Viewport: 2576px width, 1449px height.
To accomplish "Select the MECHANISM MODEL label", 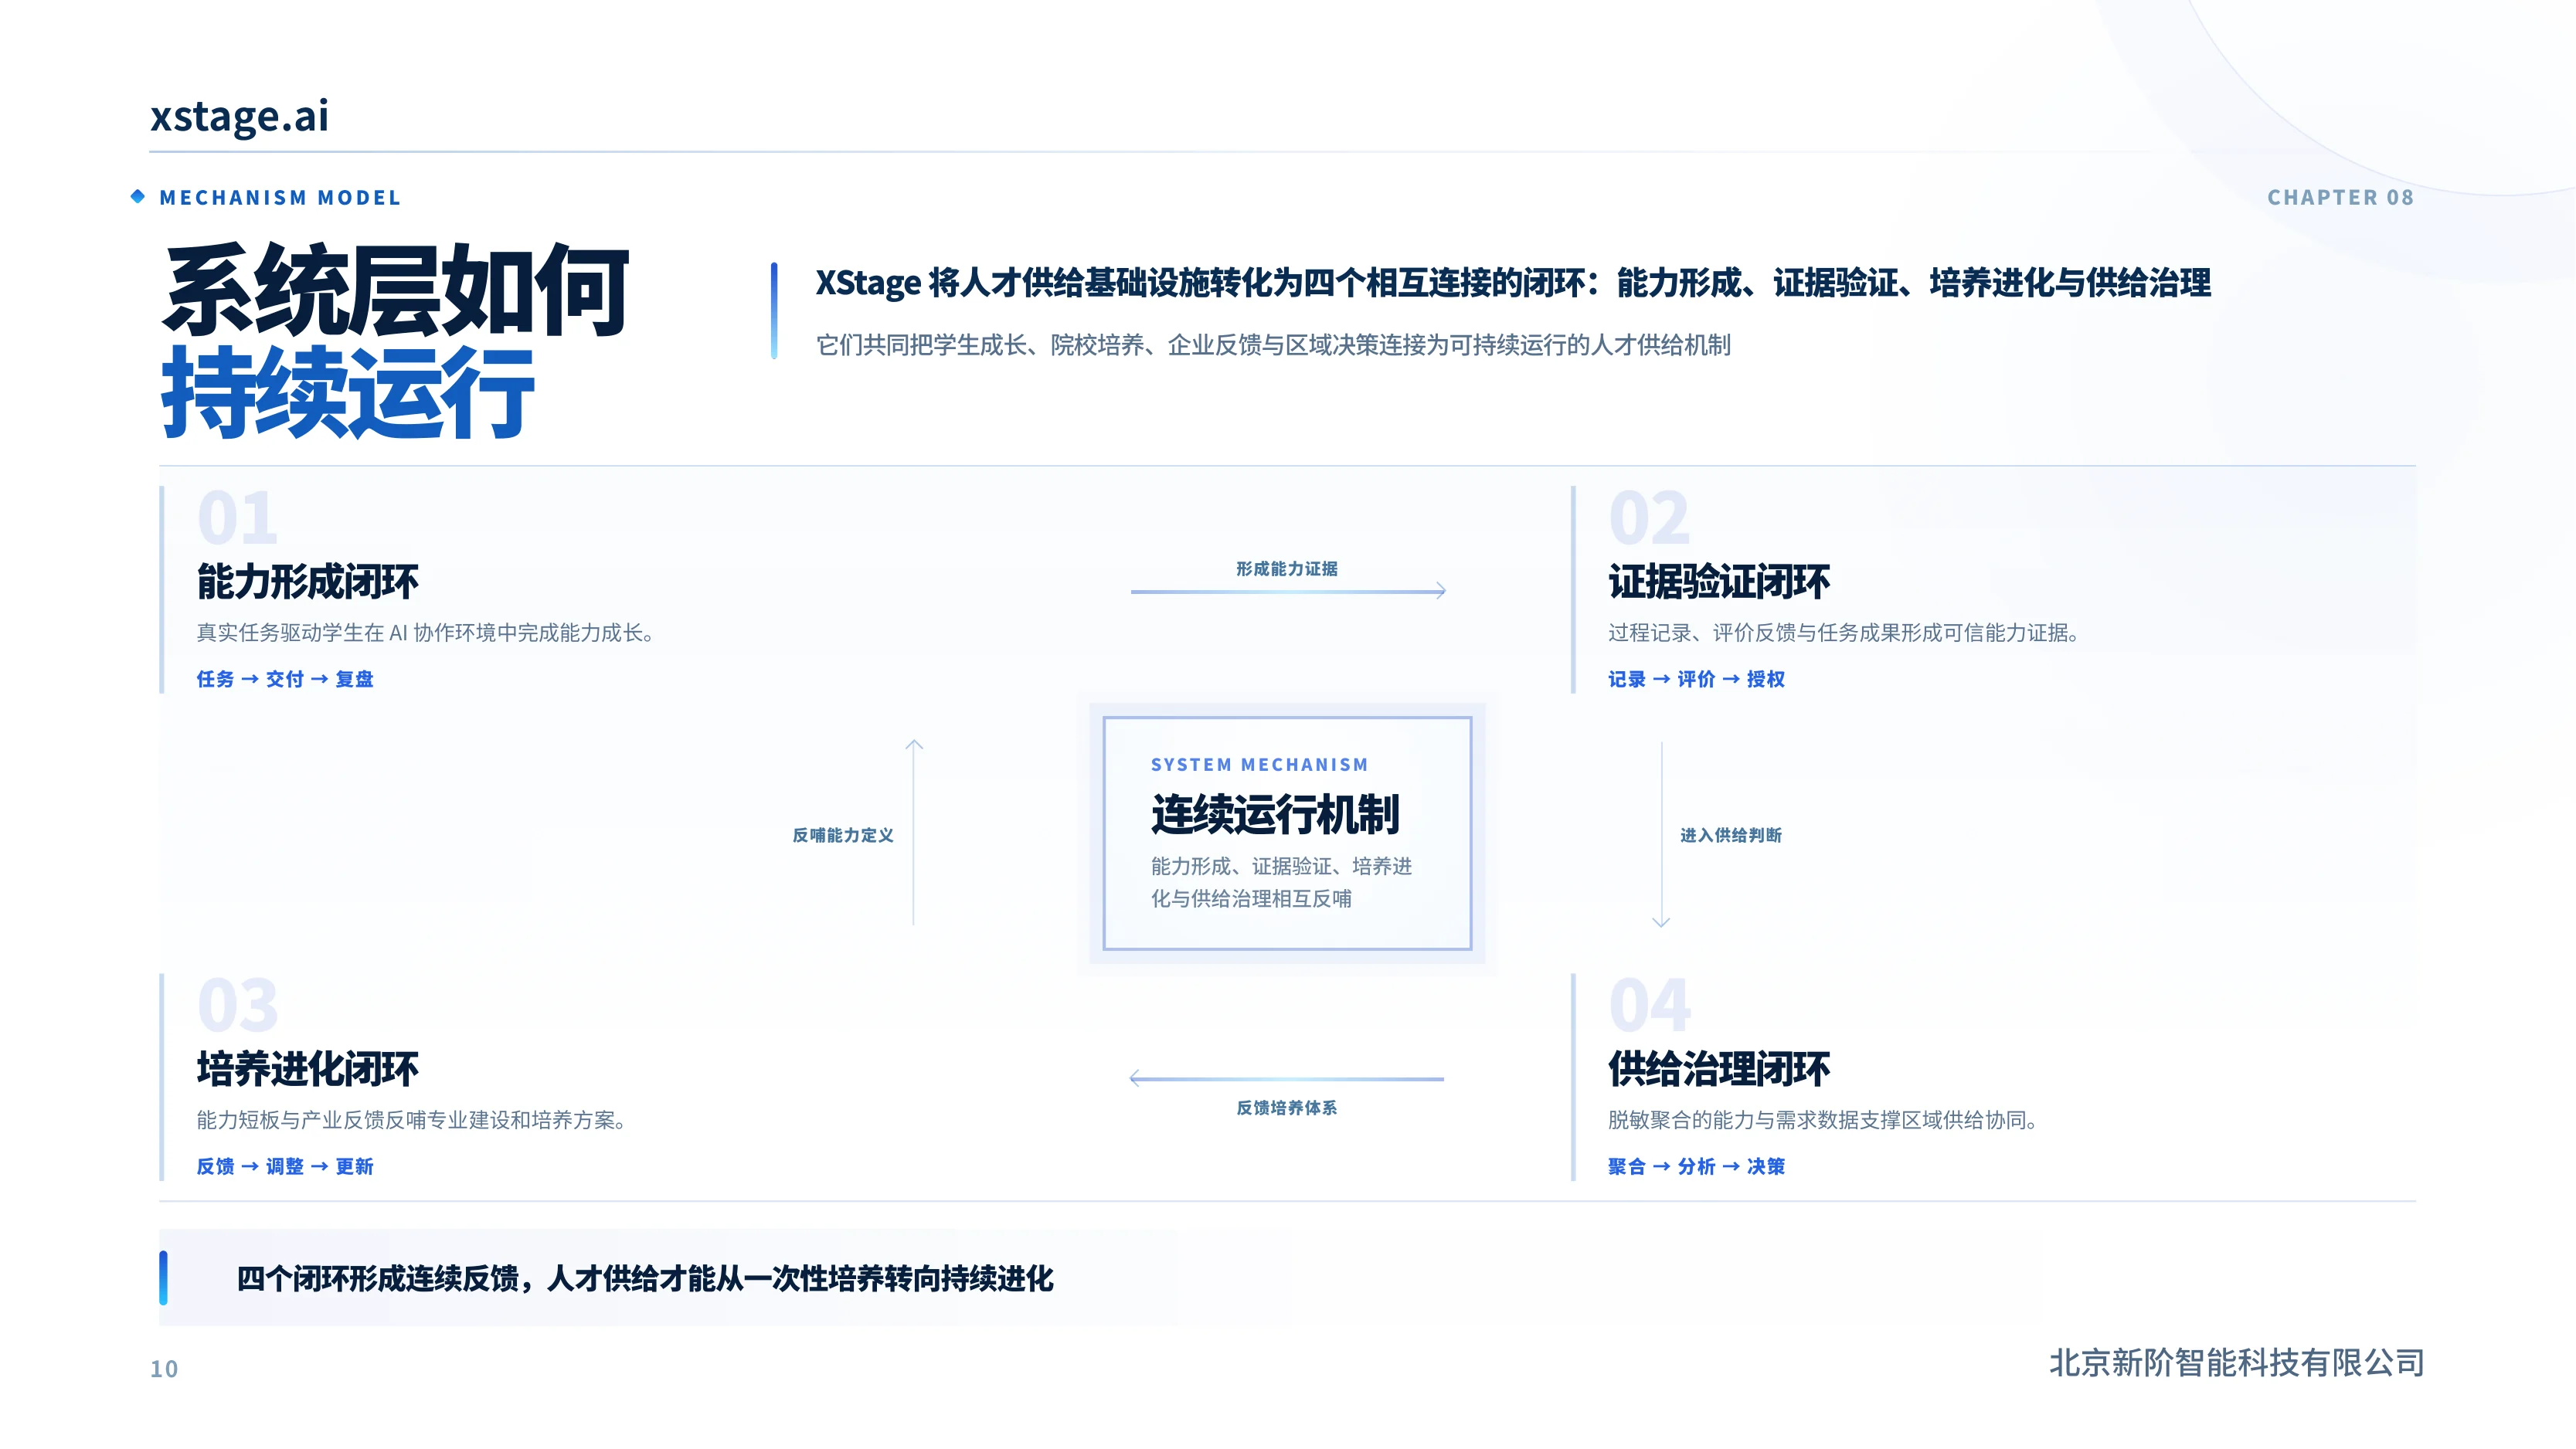I will [280, 198].
